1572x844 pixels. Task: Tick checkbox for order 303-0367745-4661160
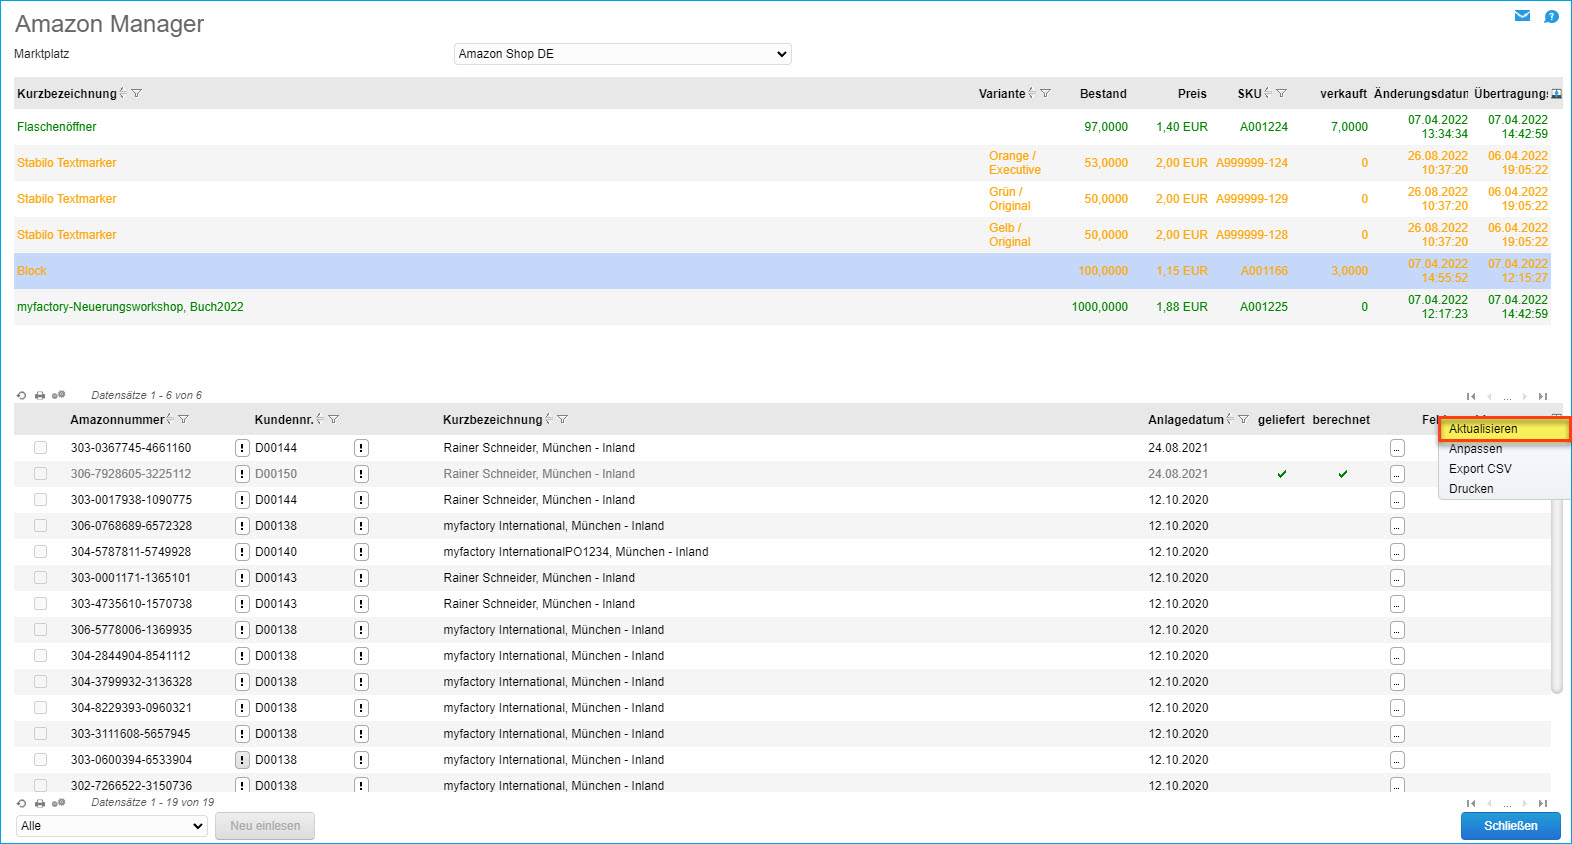pos(40,448)
